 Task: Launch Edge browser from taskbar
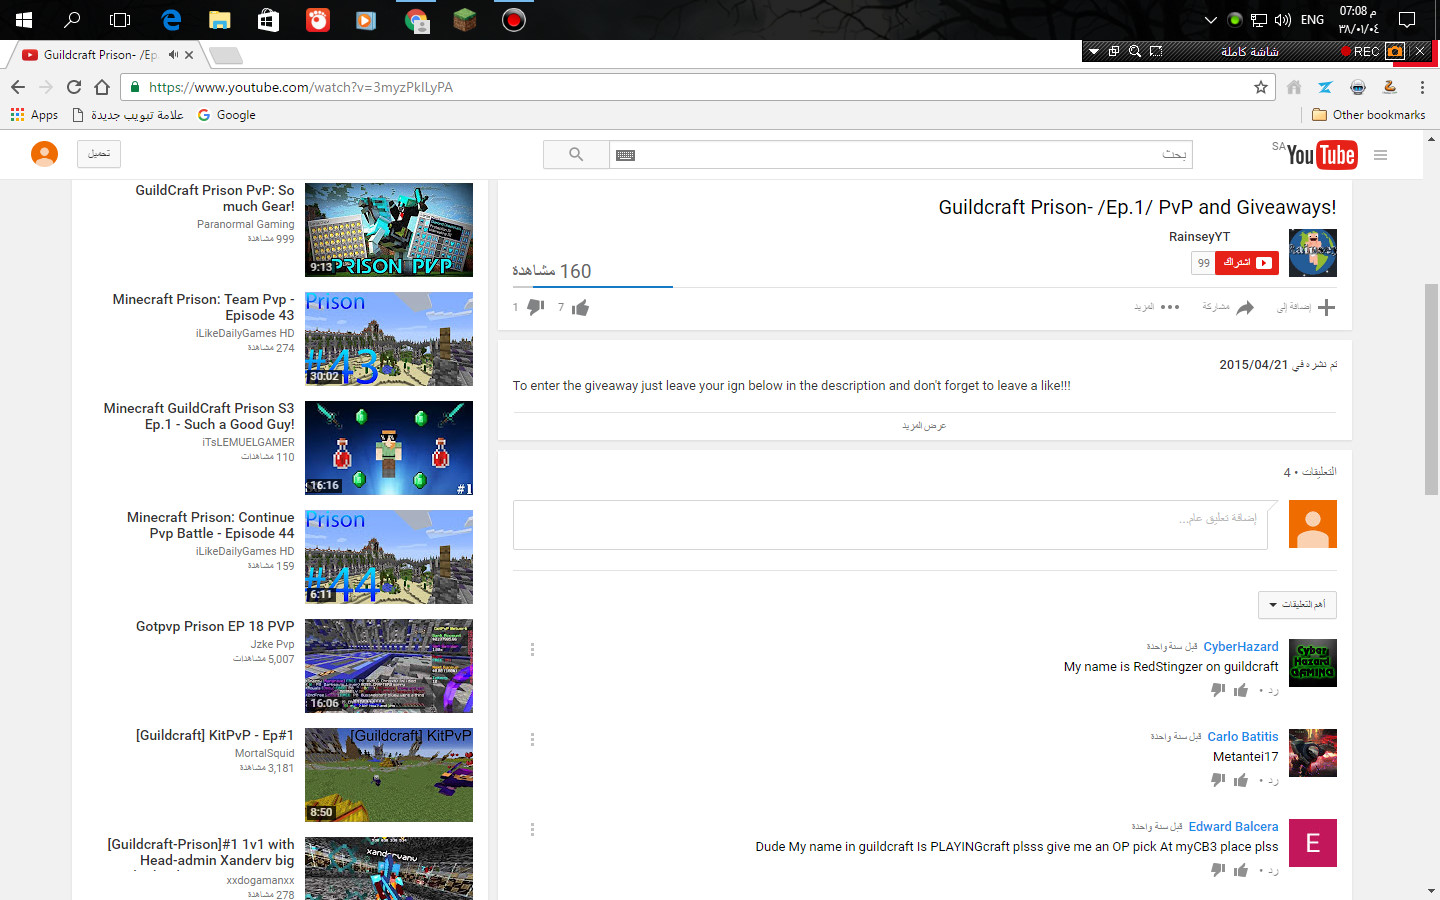(x=171, y=20)
